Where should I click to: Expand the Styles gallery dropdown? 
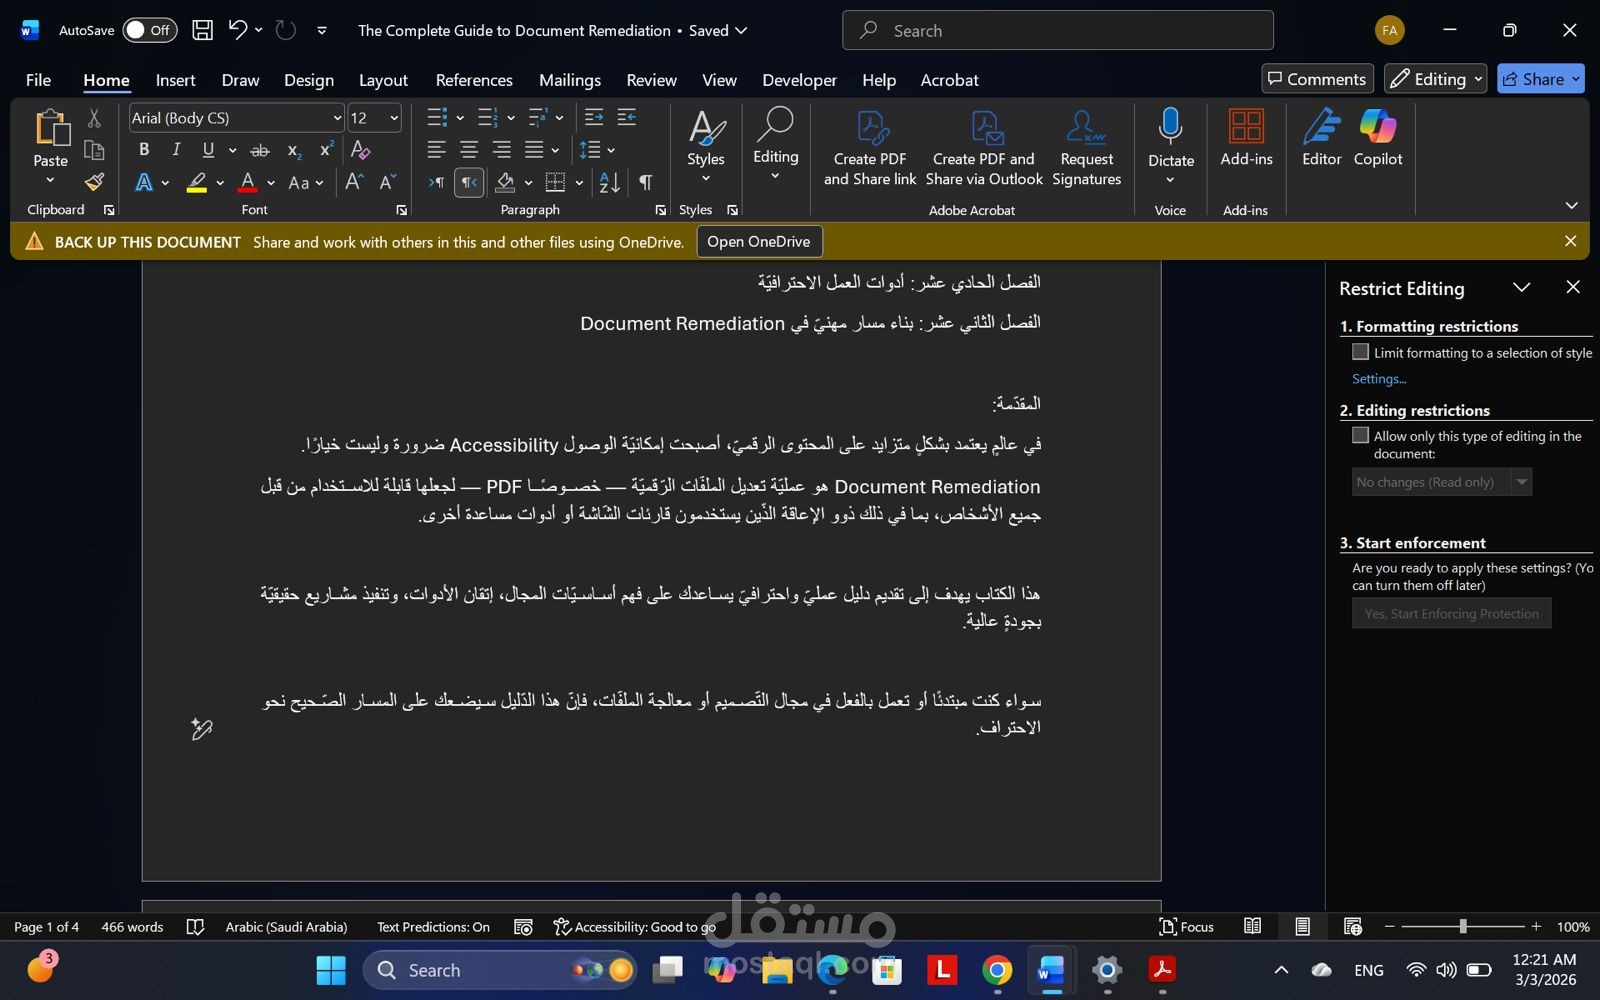[x=706, y=178]
